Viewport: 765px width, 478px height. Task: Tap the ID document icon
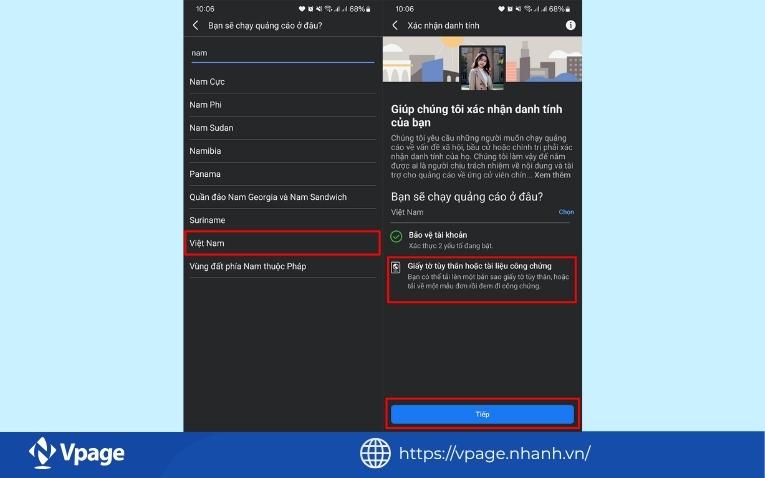coord(396,269)
